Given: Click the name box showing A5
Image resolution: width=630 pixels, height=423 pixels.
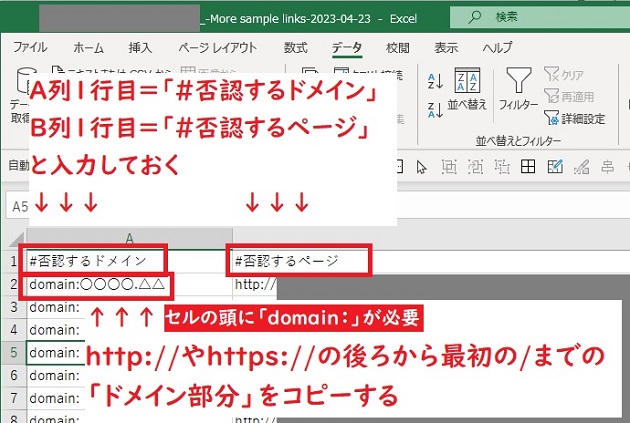Looking at the screenshot, I should tap(18, 206).
